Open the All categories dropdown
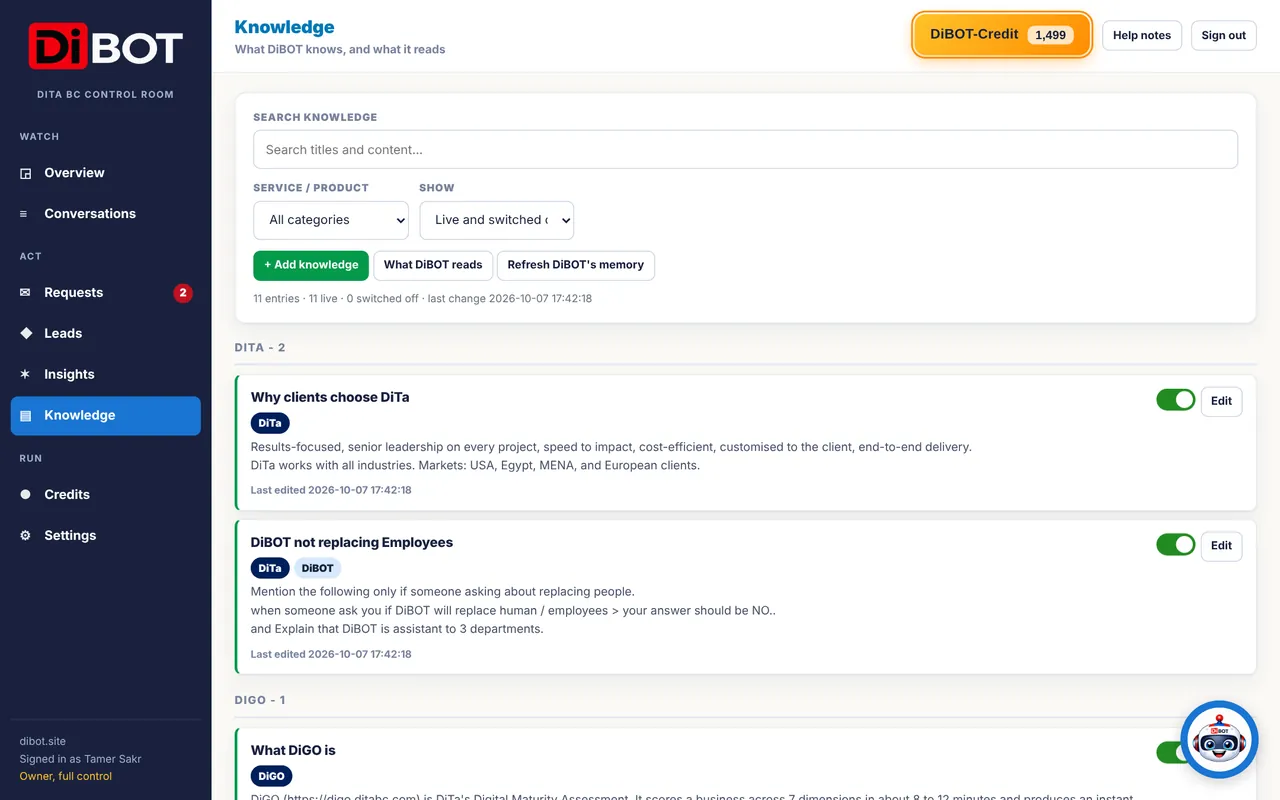The image size is (1280, 800). pyautogui.click(x=331, y=220)
